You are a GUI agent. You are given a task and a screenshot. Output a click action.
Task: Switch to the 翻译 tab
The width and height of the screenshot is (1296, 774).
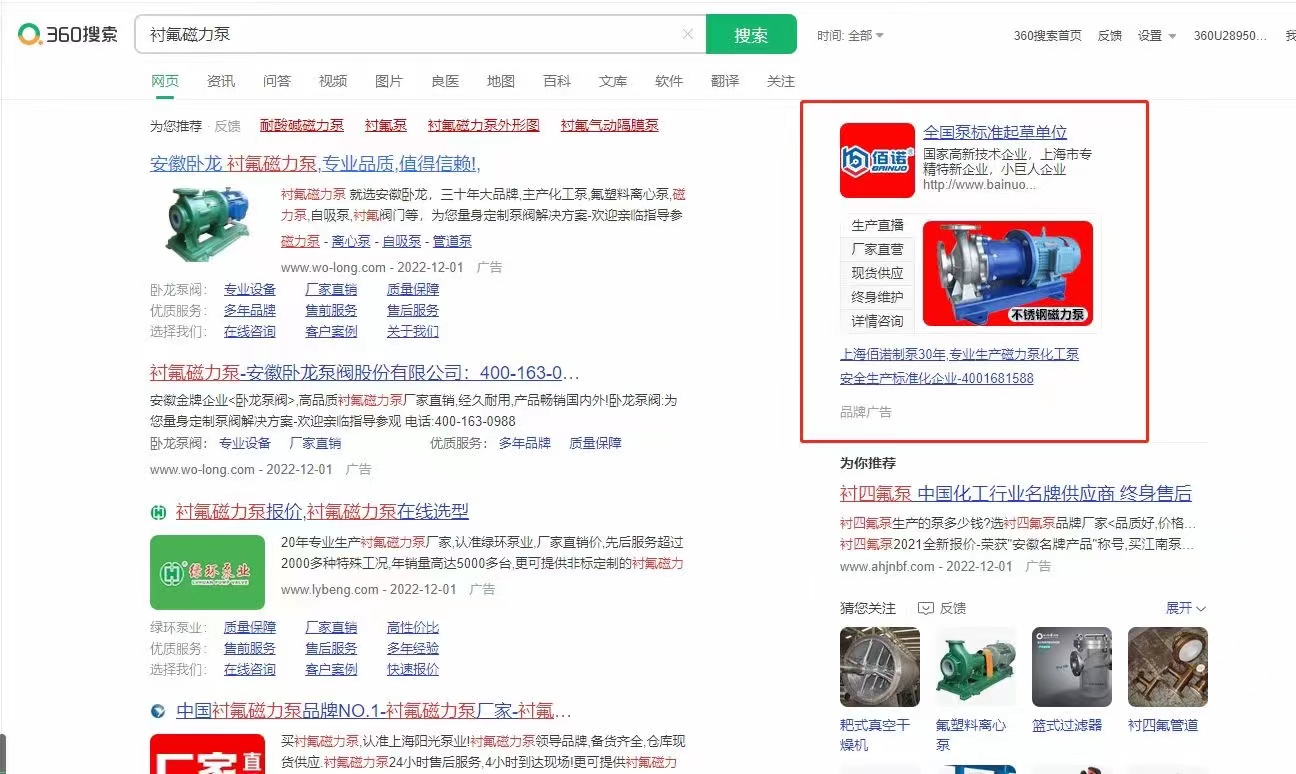725,81
